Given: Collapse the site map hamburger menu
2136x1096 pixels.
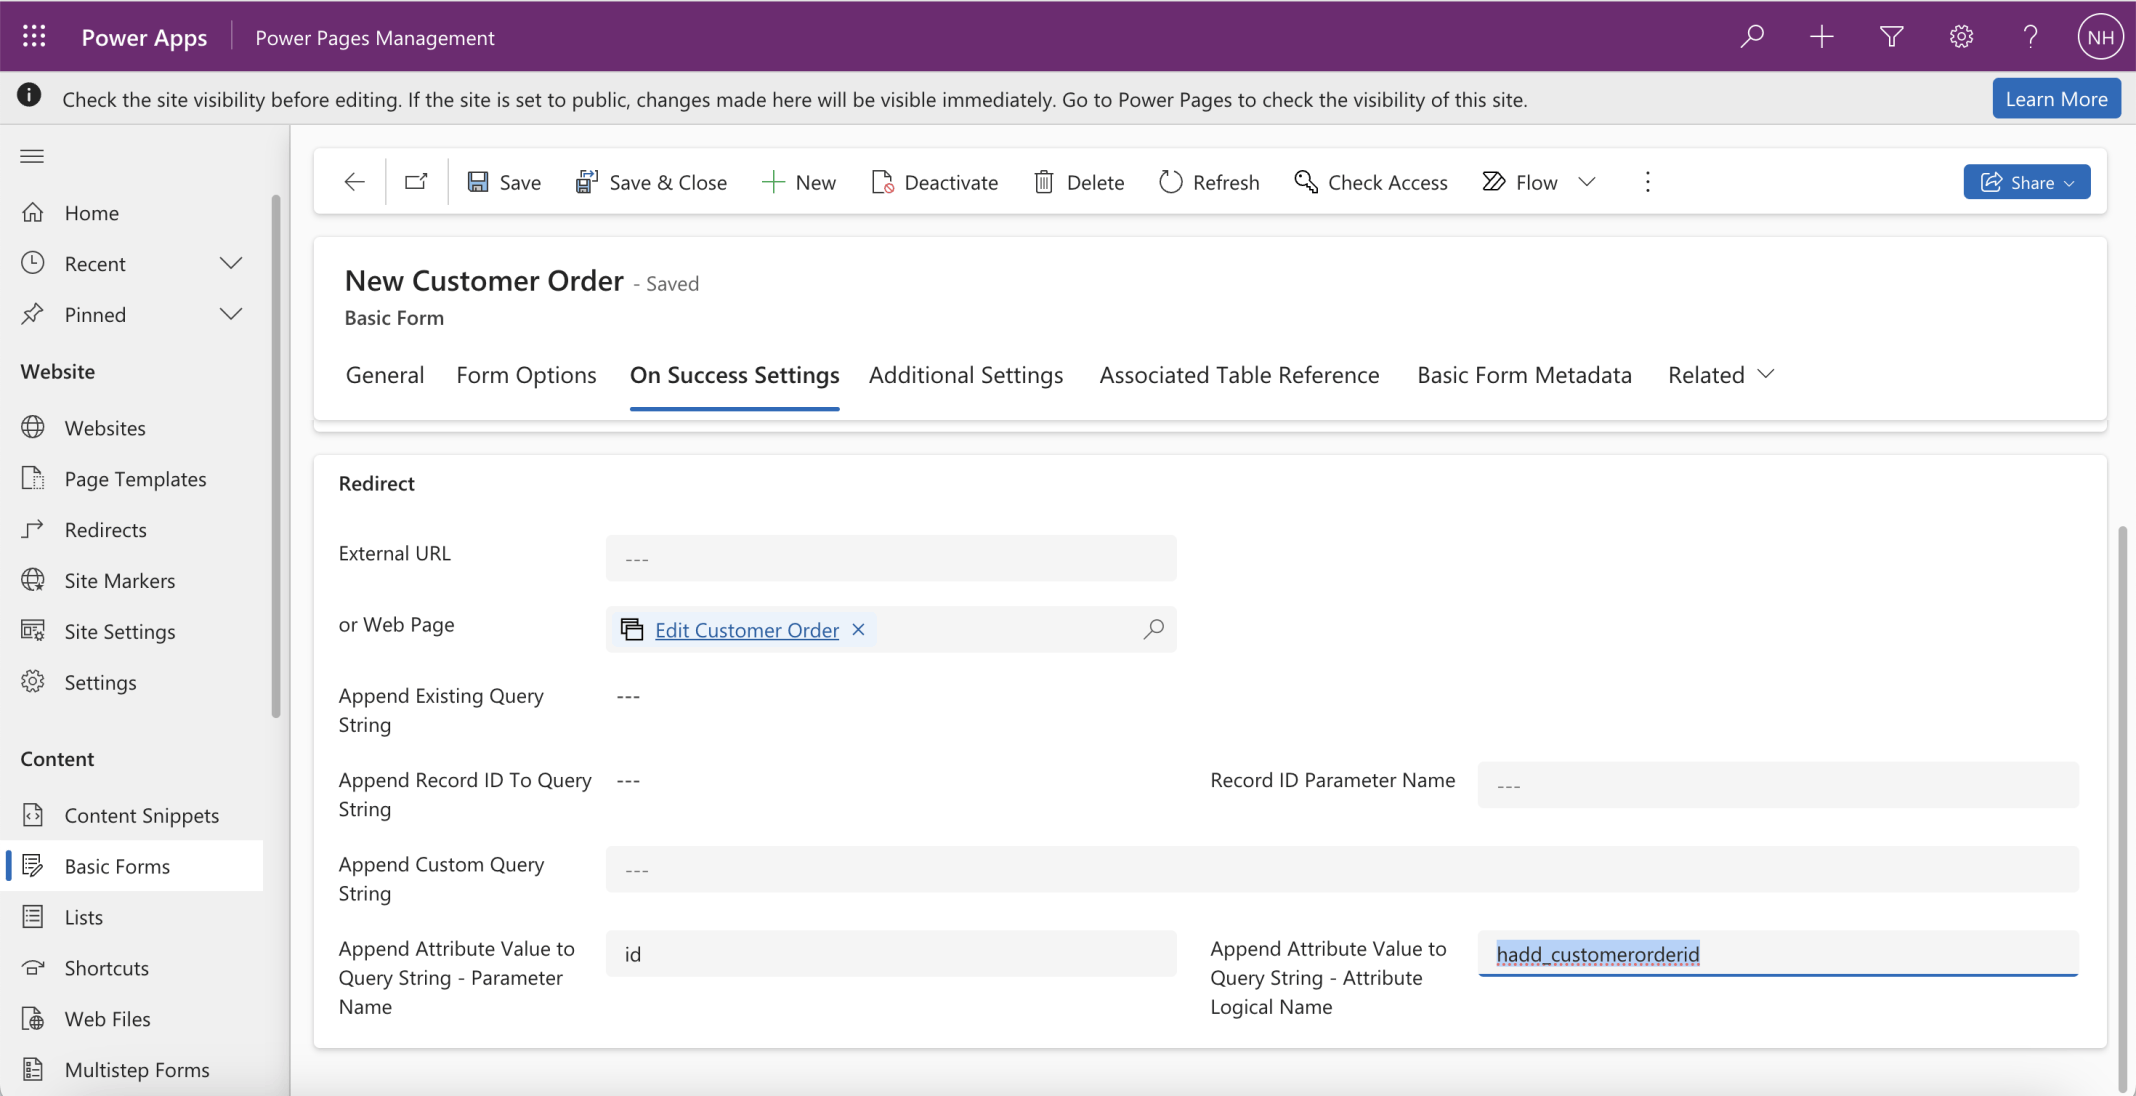Looking at the screenshot, I should point(32,156).
